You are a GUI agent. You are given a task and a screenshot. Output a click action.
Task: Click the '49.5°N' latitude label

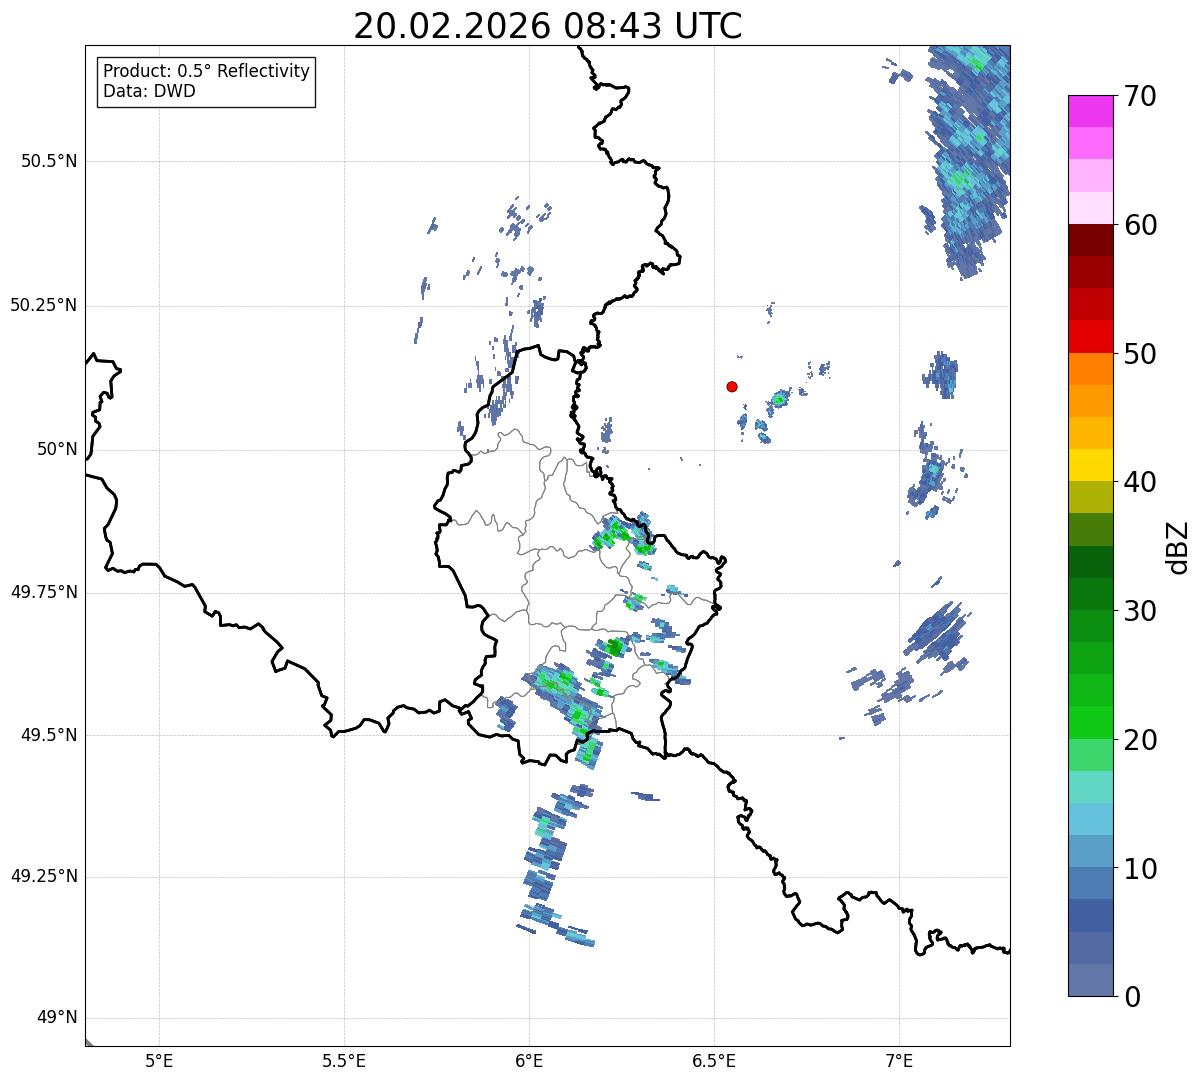[48, 735]
